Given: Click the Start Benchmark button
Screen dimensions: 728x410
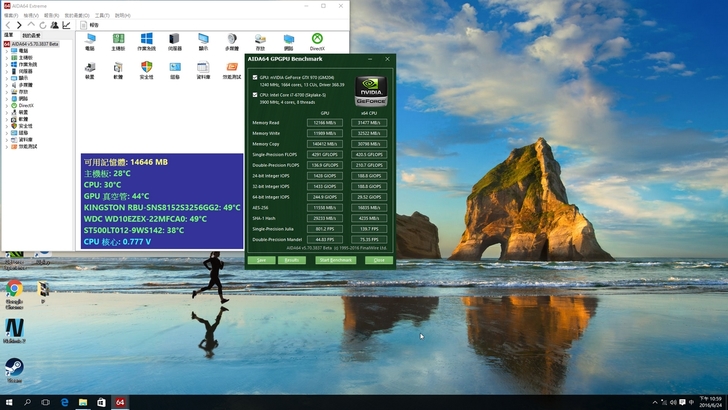Looking at the screenshot, I should click(x=335, y=260).
